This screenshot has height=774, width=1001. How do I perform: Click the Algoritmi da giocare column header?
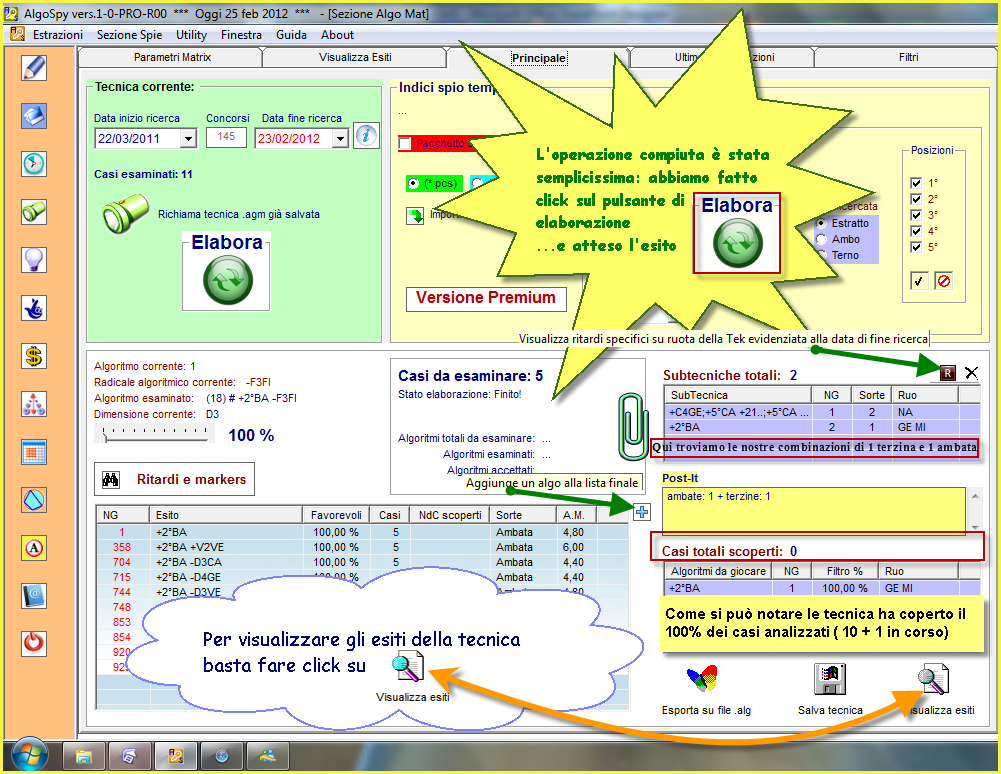tap(718, 571)
